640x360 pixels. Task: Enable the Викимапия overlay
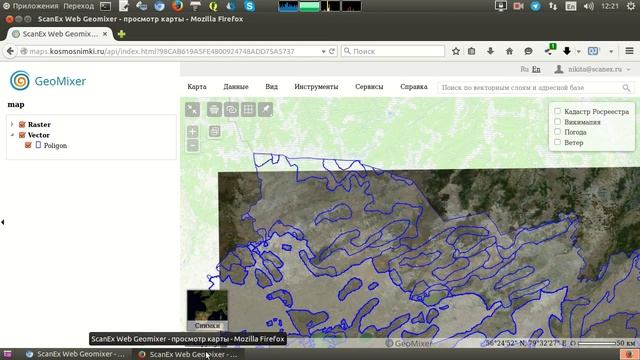click(558, 121)
